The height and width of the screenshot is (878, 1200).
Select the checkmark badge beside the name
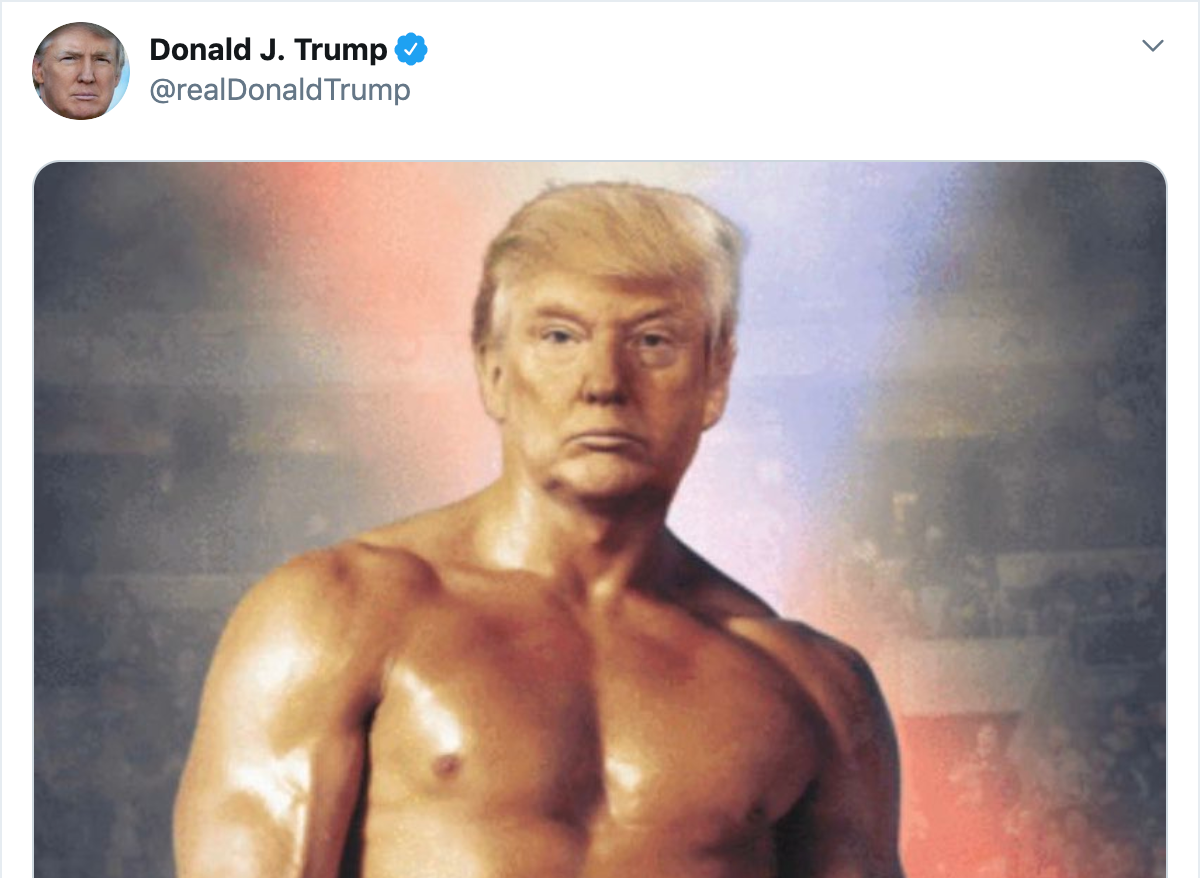(411, 49)
